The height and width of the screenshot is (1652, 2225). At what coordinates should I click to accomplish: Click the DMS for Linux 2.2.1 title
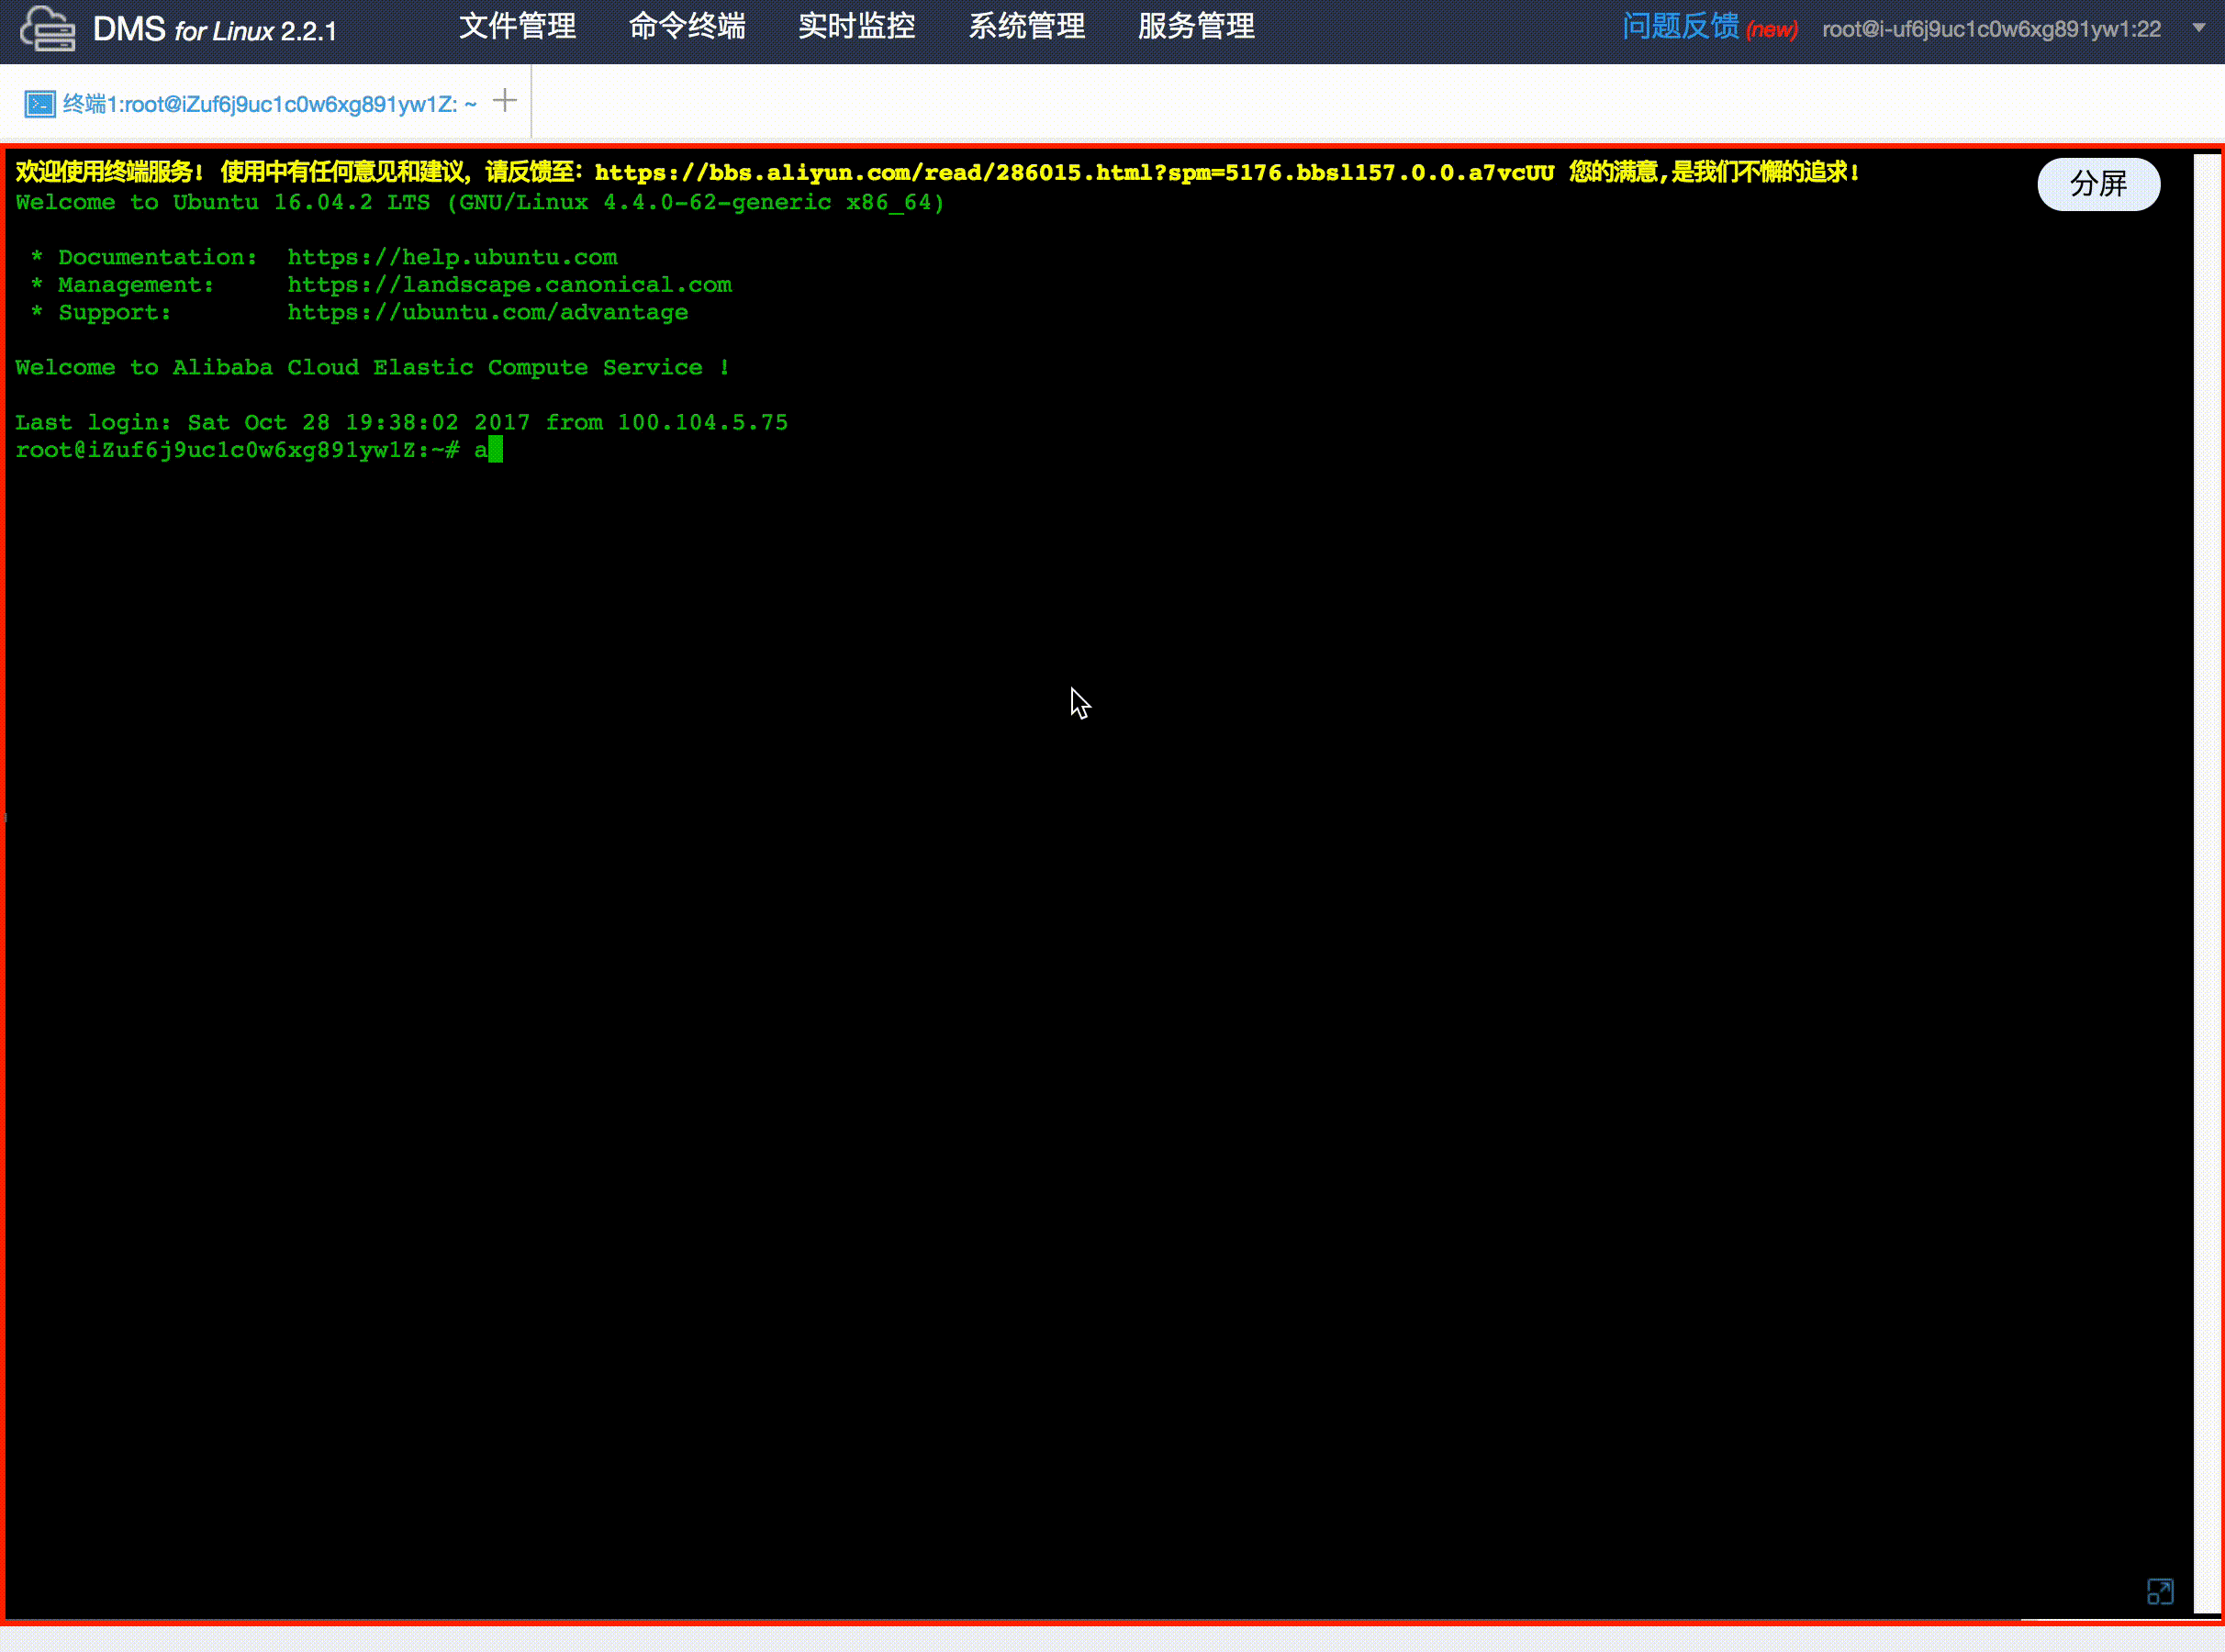coord(215,30)
